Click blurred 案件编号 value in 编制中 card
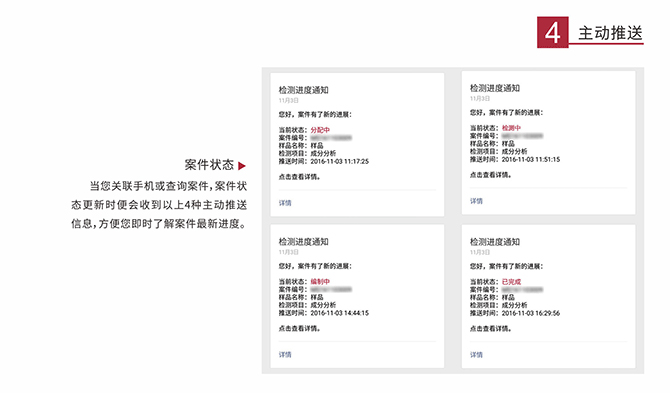This screenshot has height=393, width=670. (x=331, y=289)
